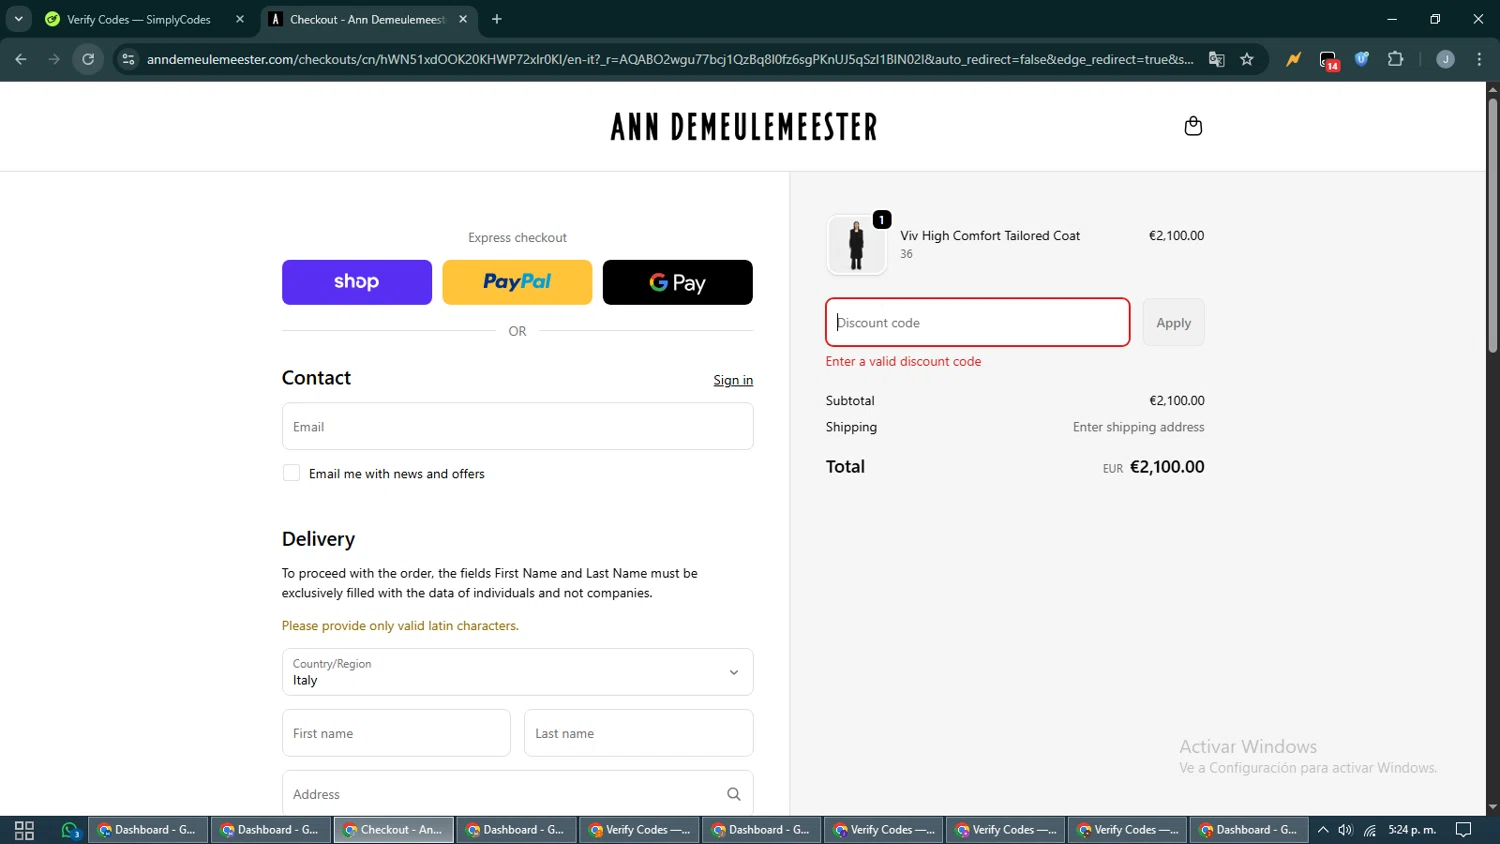Open the Windows notification center icon
The height and width of the screenshot is (844, 1500).
(x=1464, y=830)
